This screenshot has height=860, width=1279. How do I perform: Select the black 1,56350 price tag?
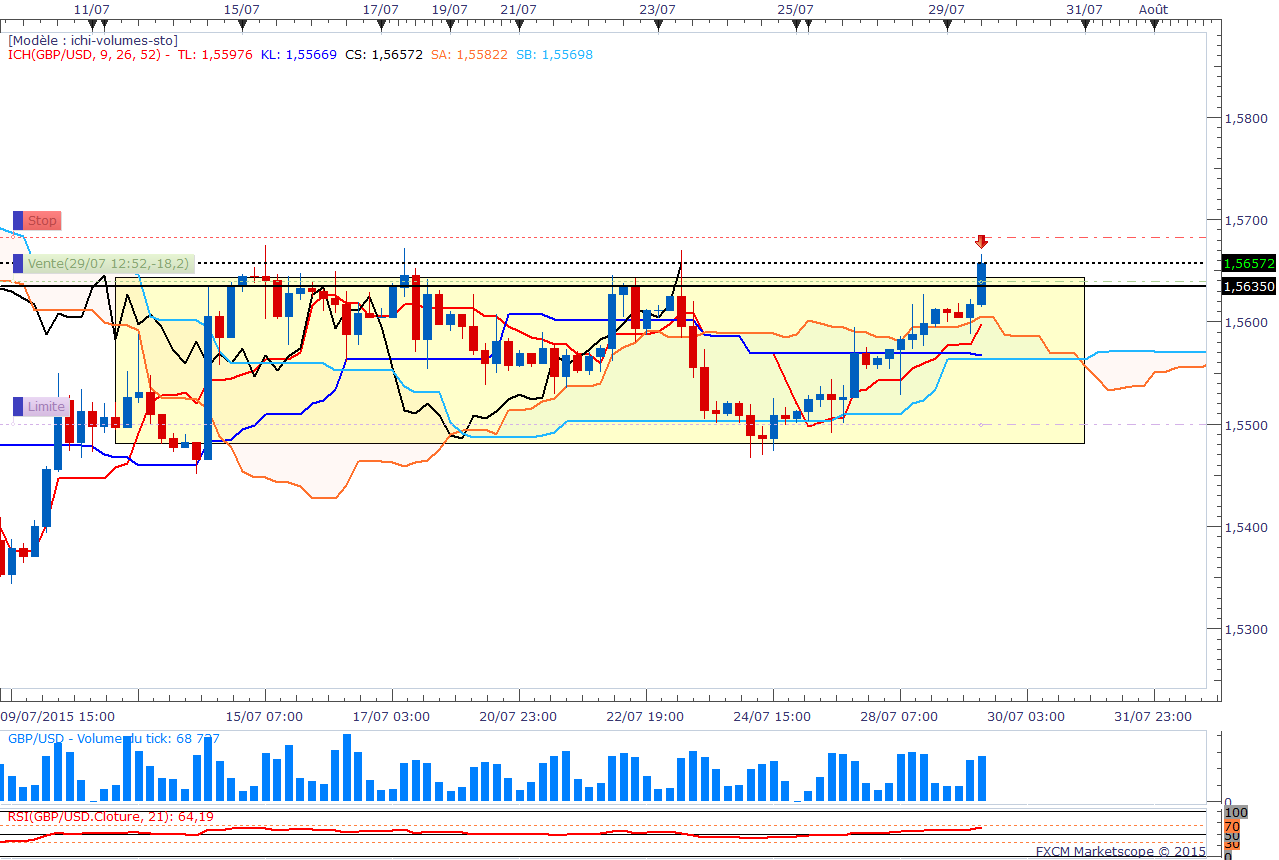tap(1249, 286)
